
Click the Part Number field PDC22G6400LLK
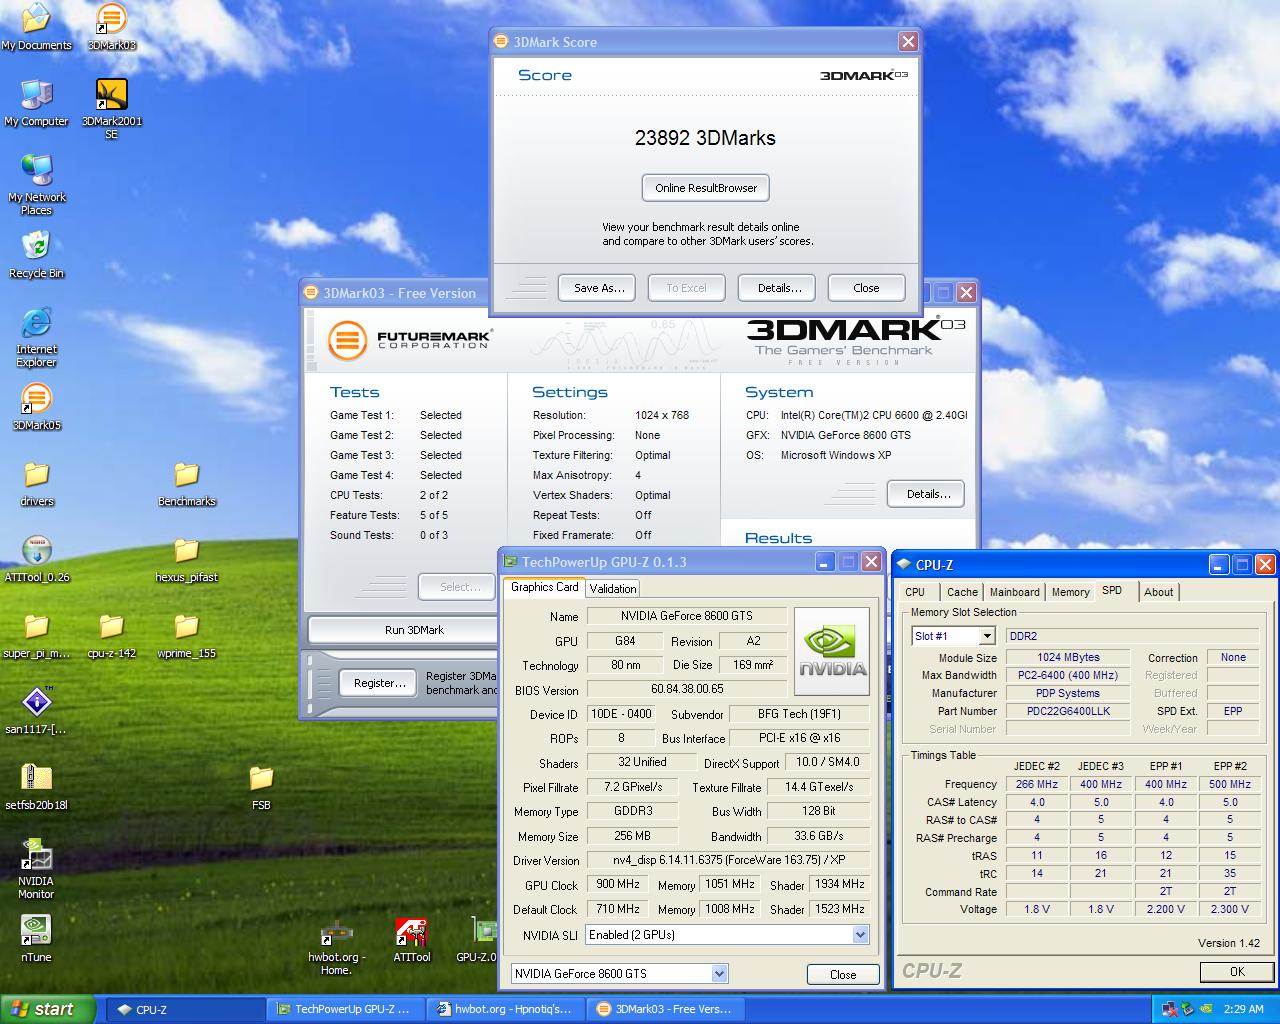pos(1068,711)
